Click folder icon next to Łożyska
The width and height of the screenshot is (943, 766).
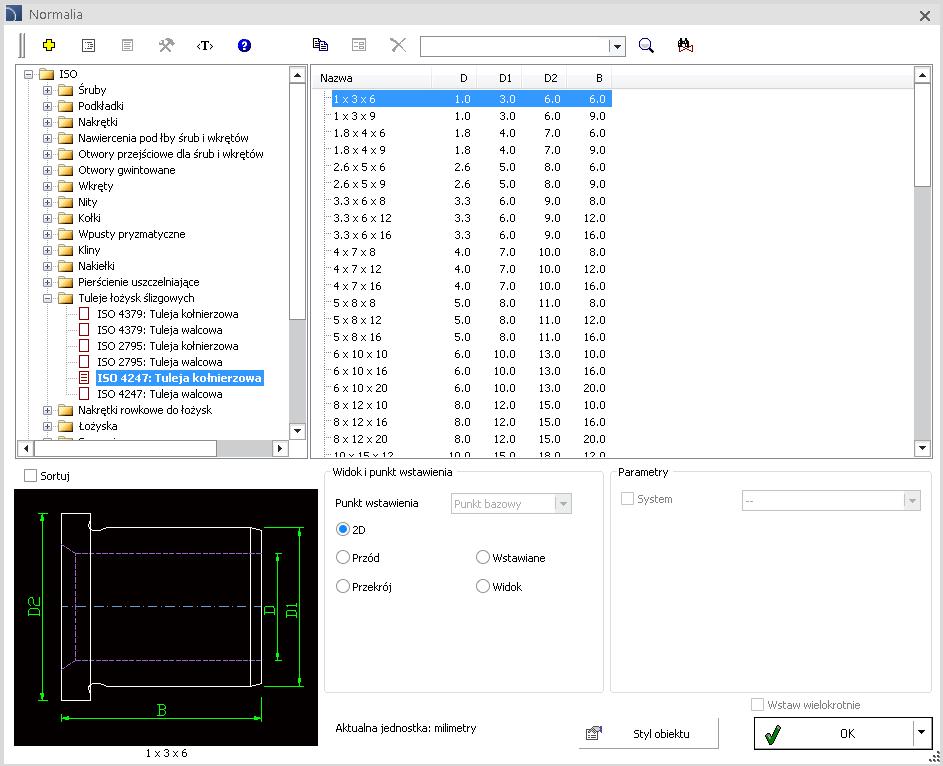(x=66, y=426)
